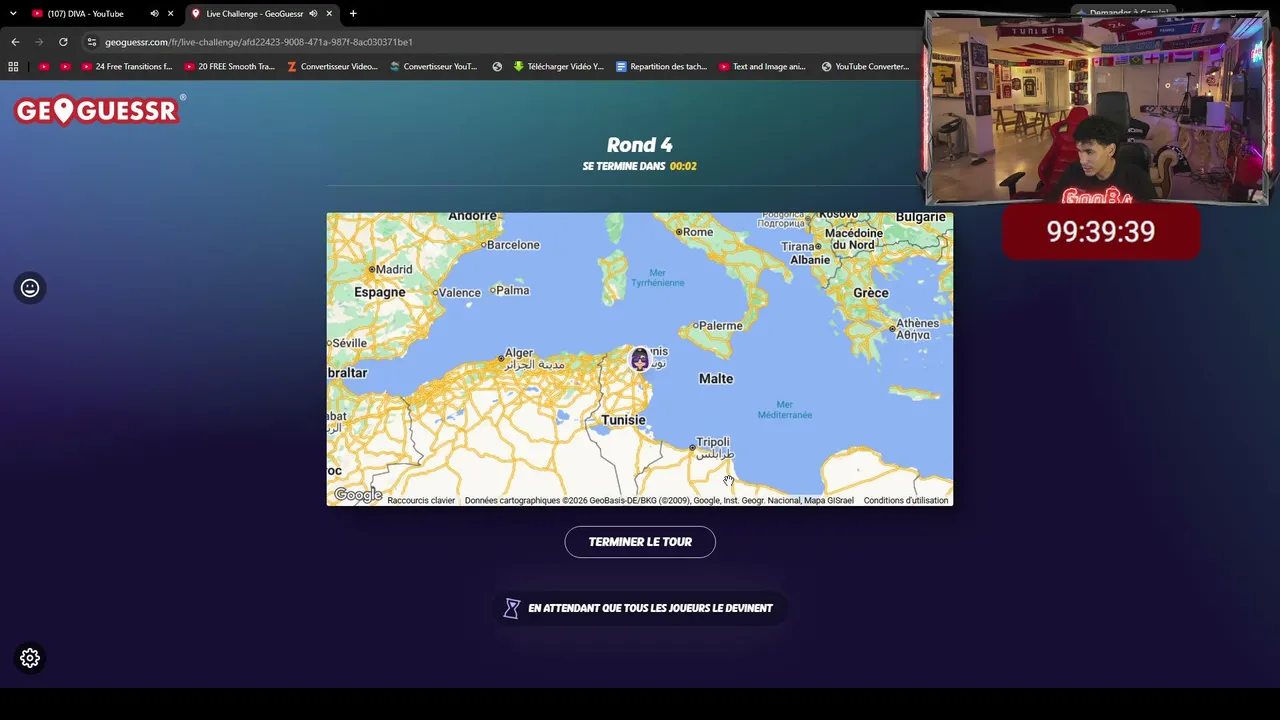Image resolution: width=1280 pixels, height=720 pixels.
Task: Click the player avatar pin near Tunis
Action: [640, 359]
